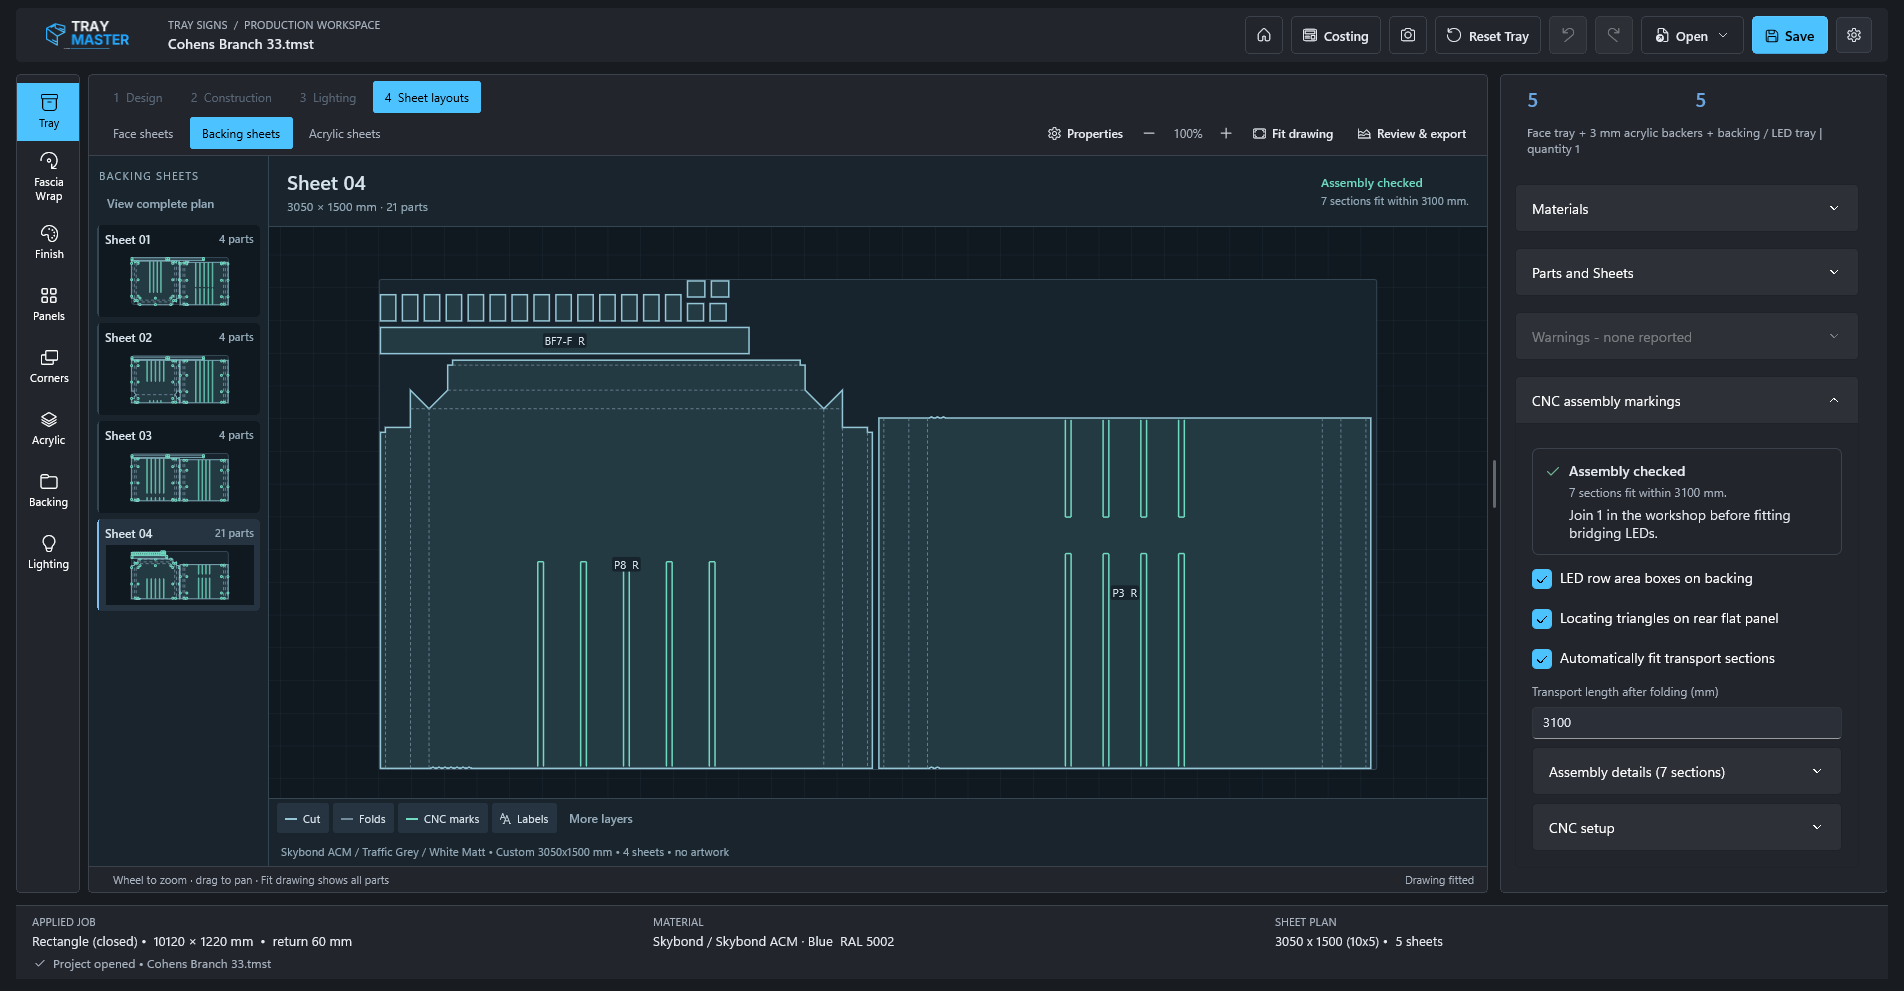Open the Backing sidebar icon

click(x=48, y=490)
